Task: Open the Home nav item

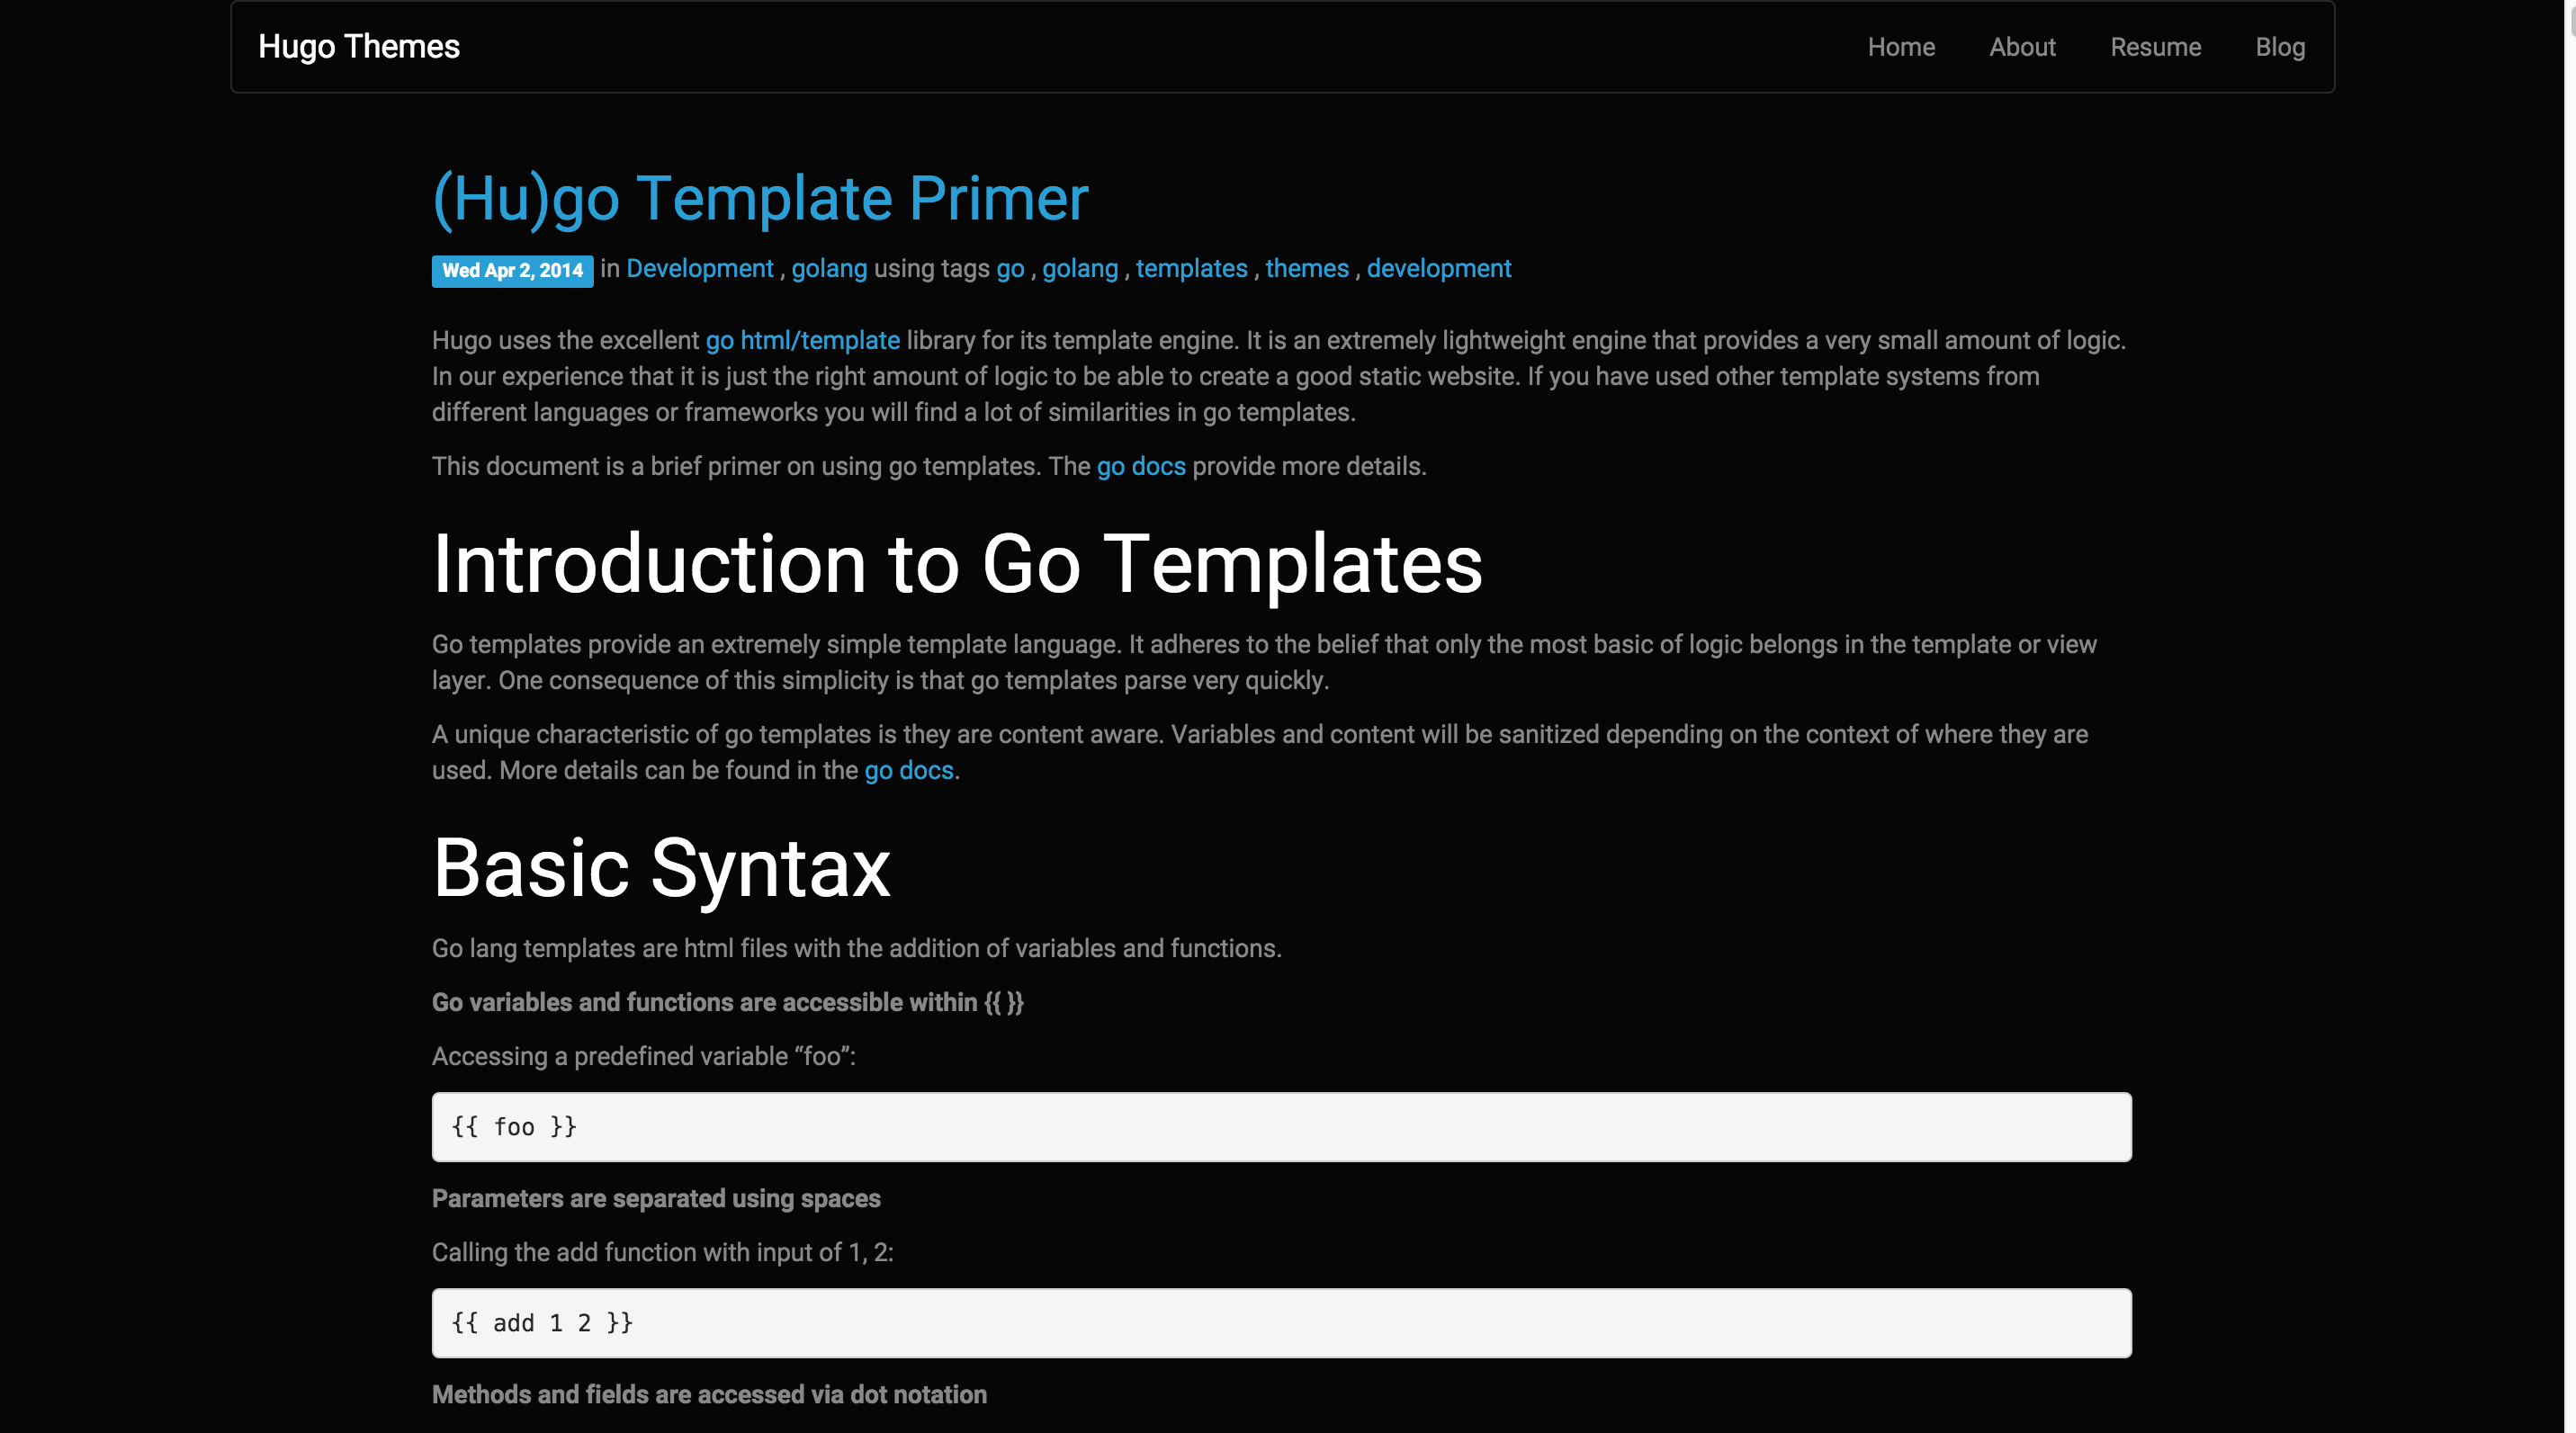Action: [x=1900, y=47]
